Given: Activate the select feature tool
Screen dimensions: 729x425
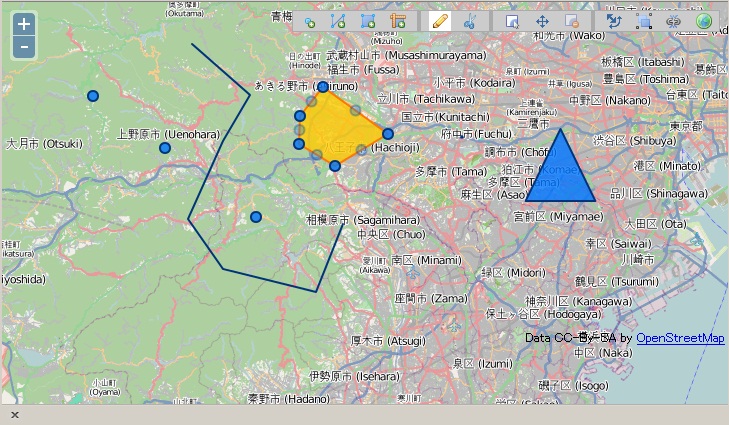Looking at the screenshot, I should point(513,21).
